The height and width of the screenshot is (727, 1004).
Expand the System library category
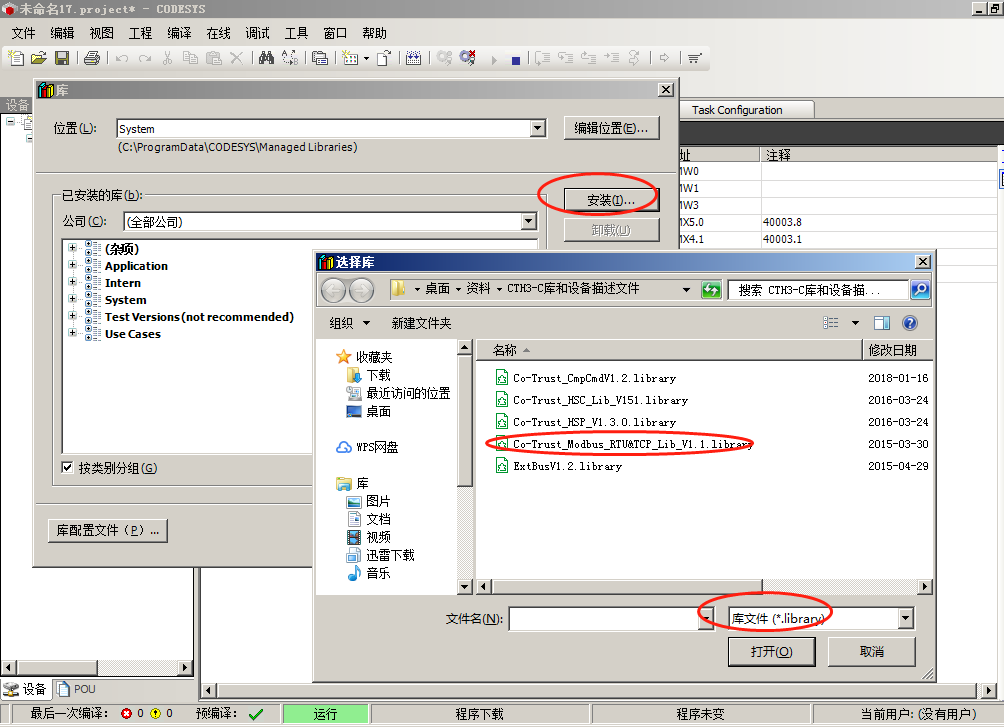pyautogui.click(x=72, y=299)
